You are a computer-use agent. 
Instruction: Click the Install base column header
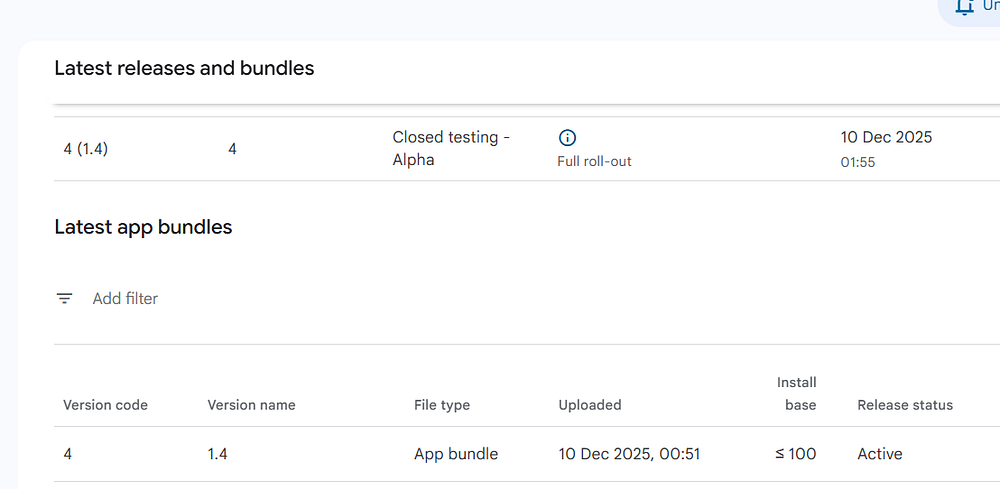pyautogui.click(x=797, y=393)
